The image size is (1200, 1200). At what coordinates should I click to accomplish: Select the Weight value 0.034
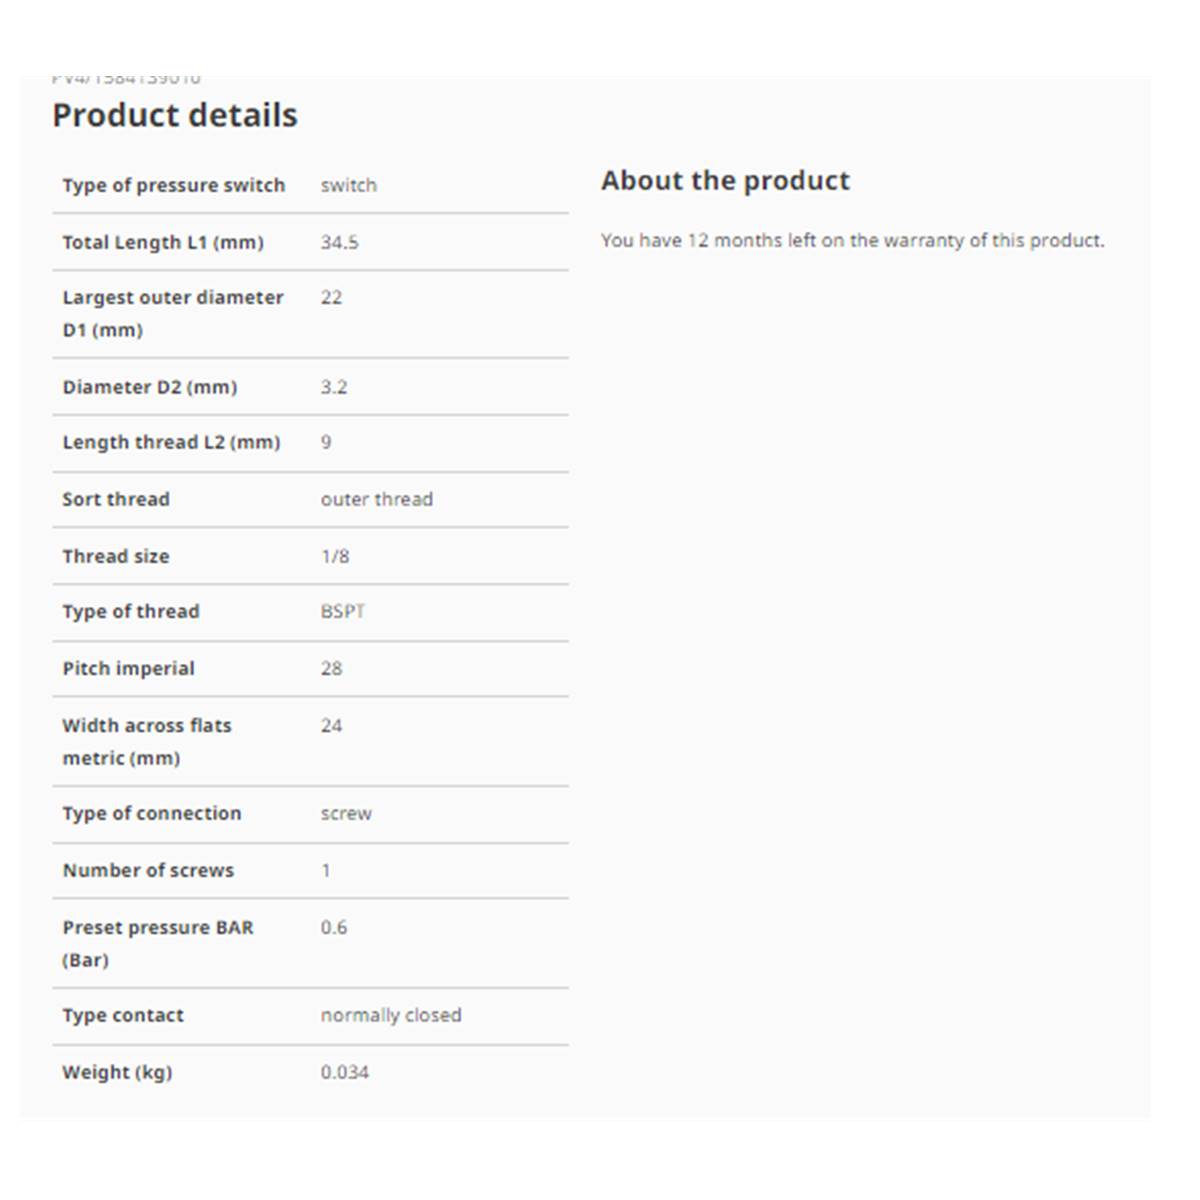(x=344, y=1073)
